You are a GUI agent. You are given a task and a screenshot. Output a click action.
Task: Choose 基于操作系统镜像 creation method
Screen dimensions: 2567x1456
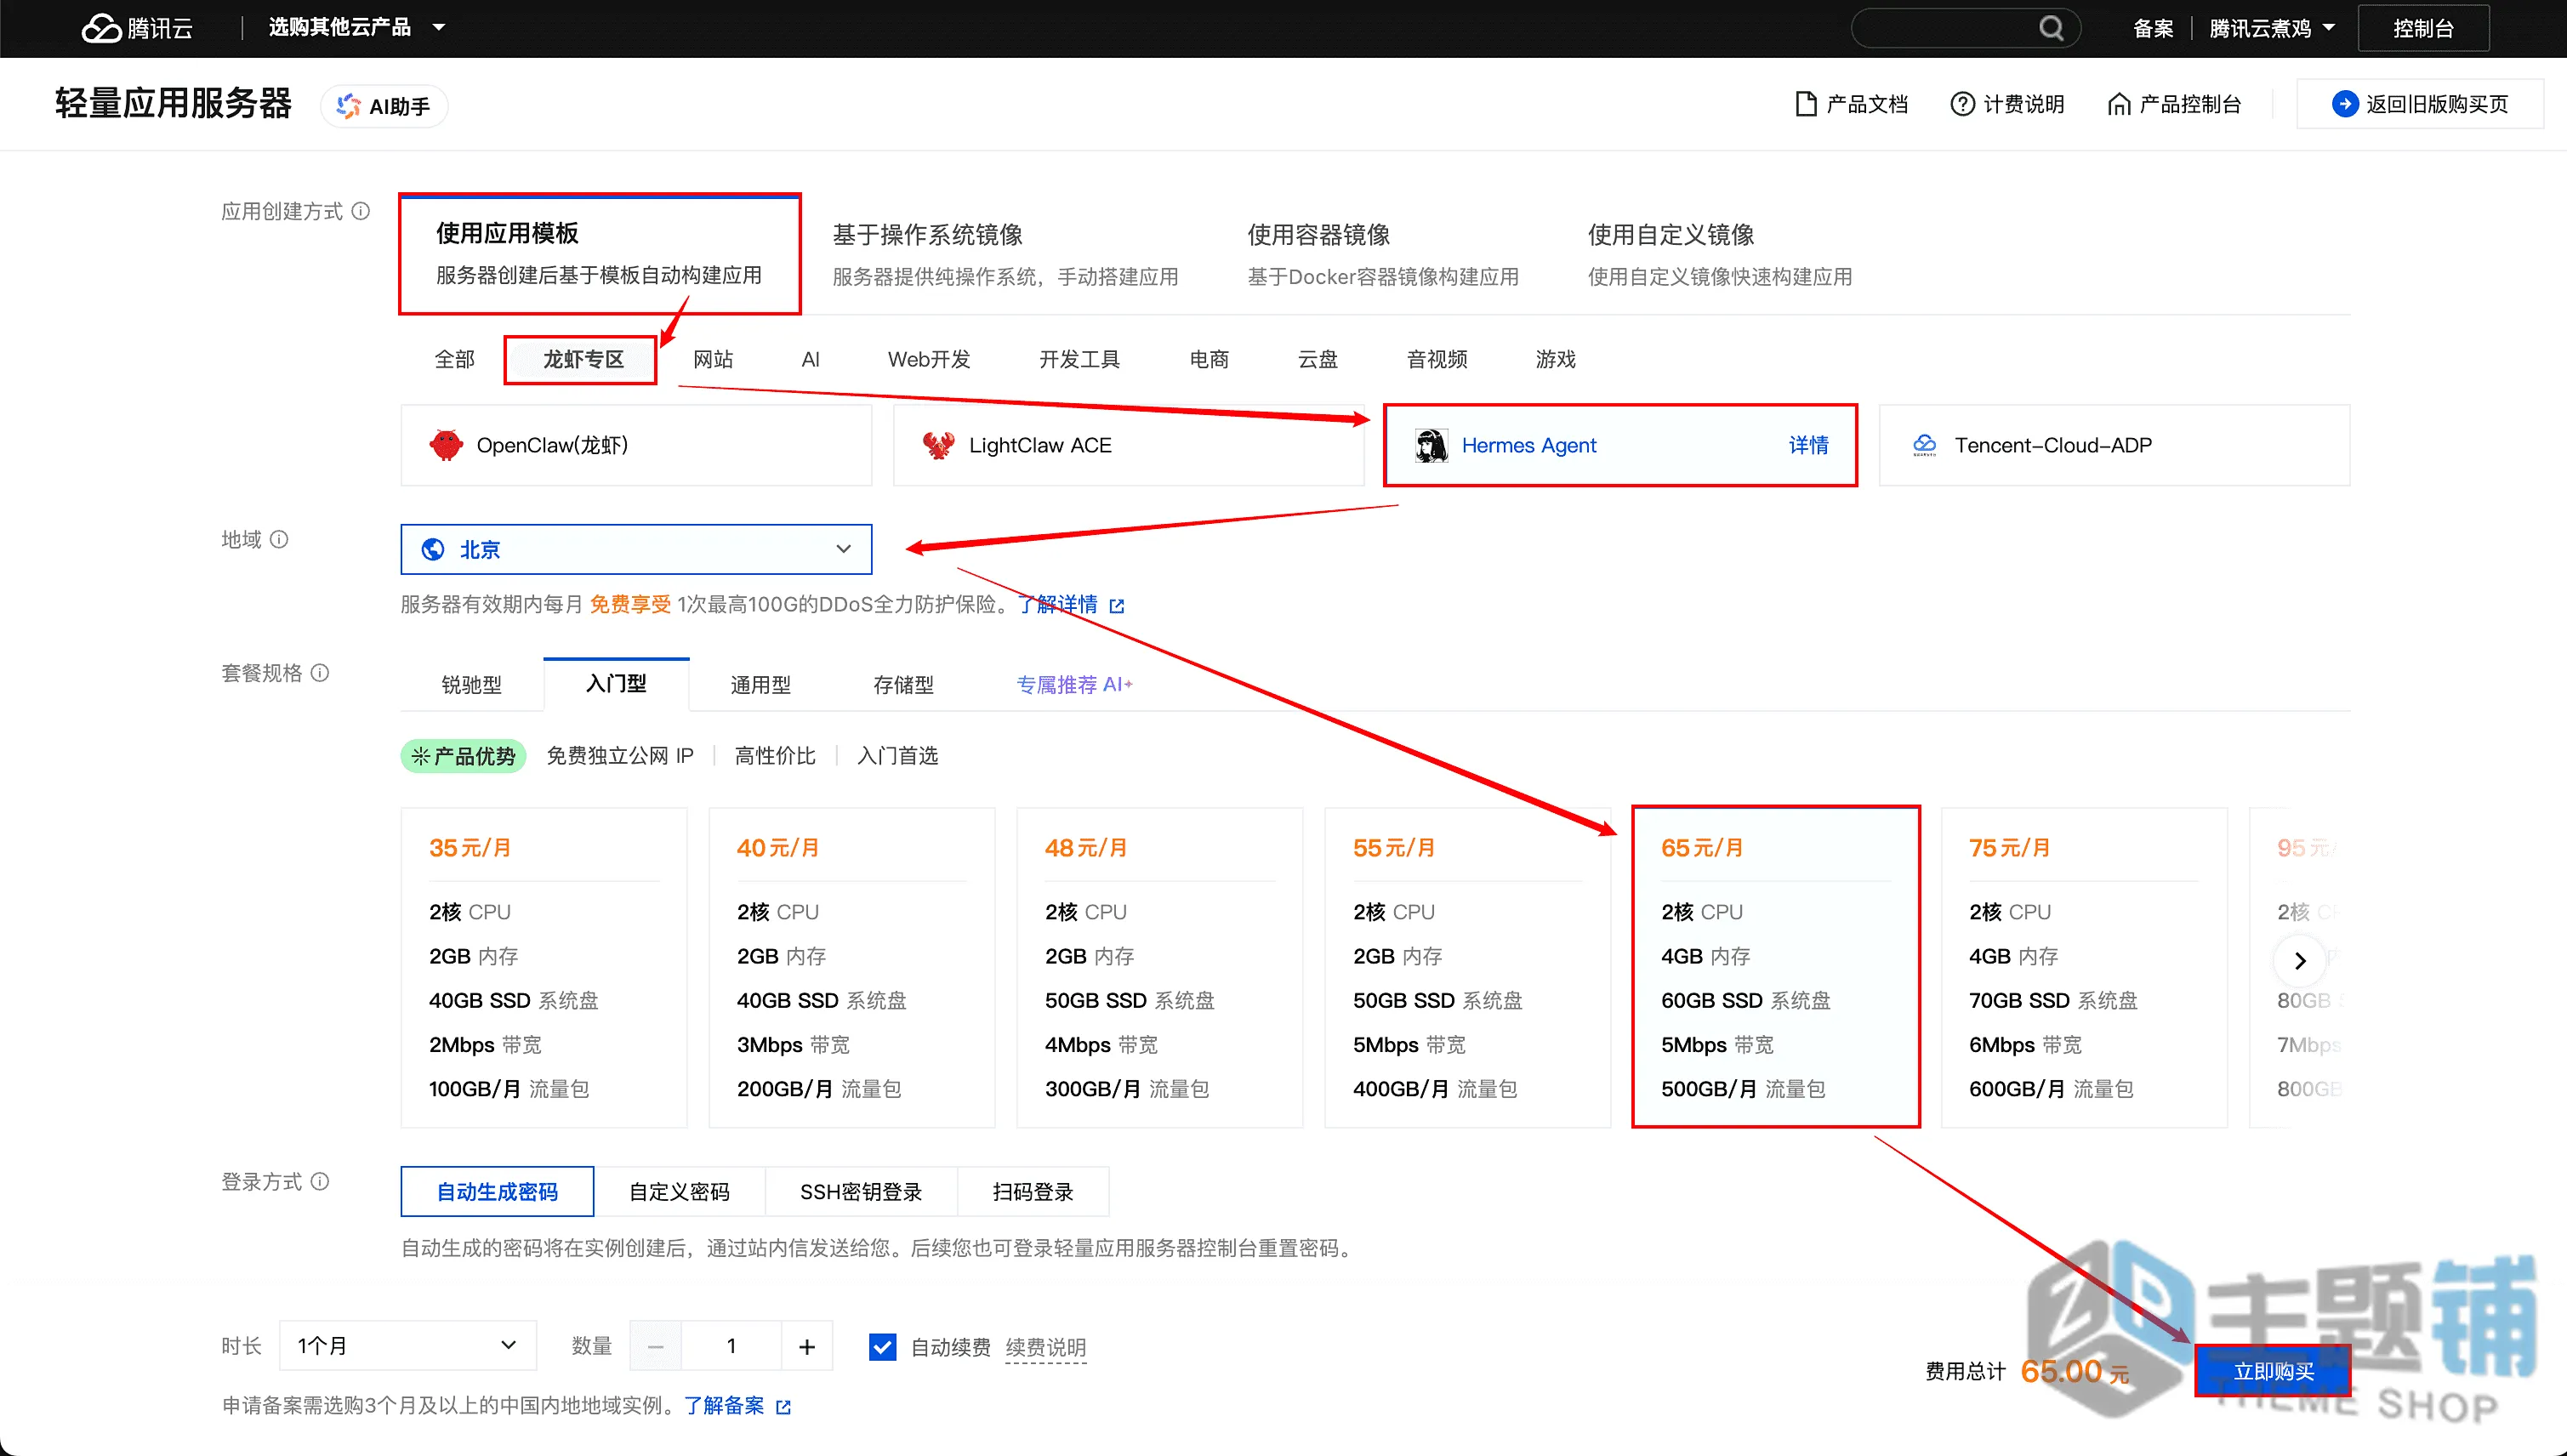coord(1005,254)
